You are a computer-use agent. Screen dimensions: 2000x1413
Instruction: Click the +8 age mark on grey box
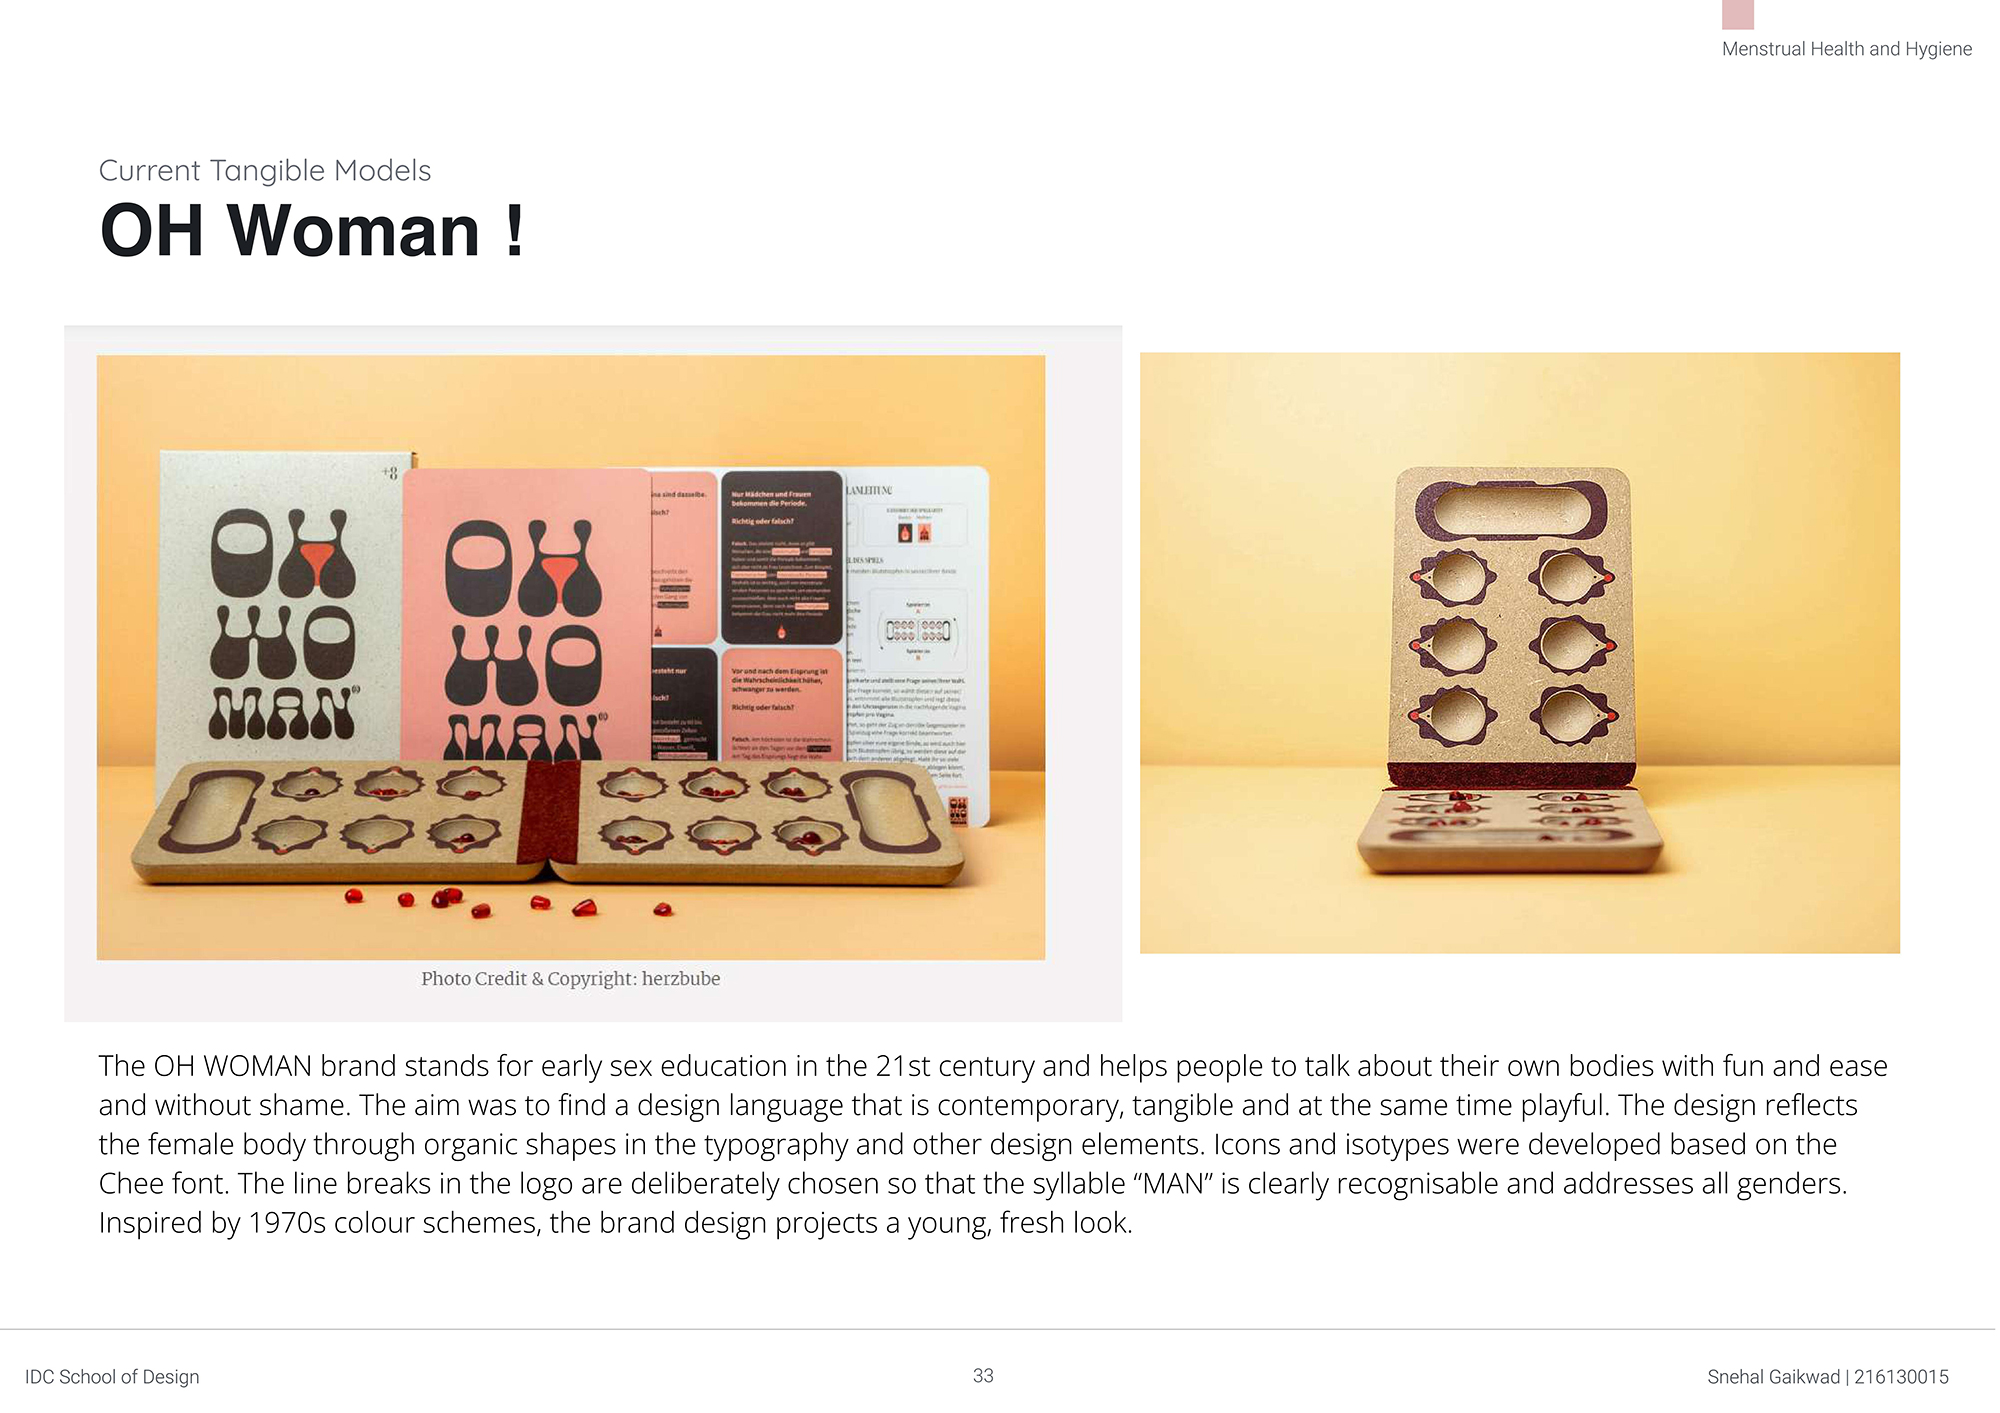point(389,473)
